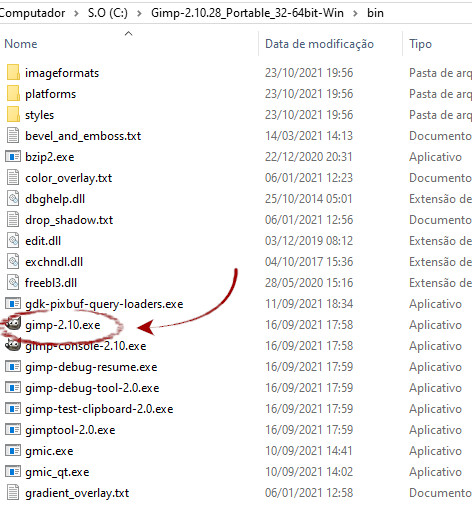Select the dbghelp.dll file icon
472x505 pixels.
(x=13, y=199)
